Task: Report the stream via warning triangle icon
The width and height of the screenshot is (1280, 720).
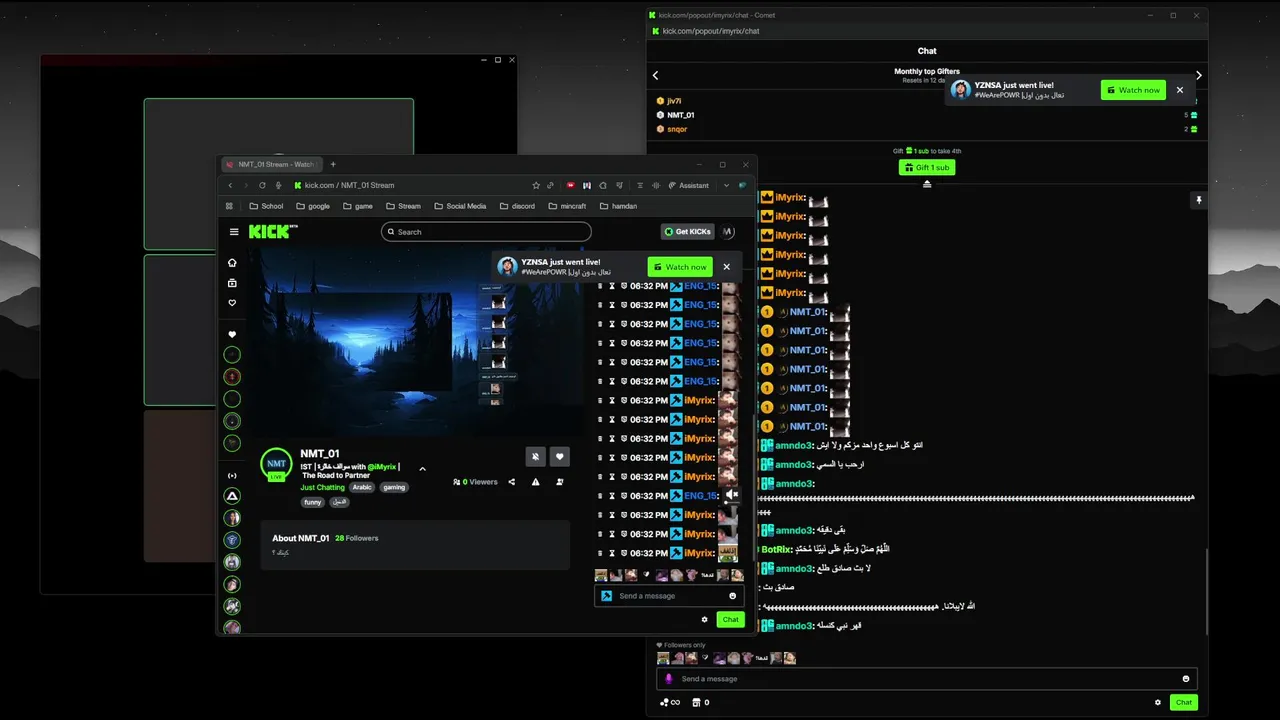Action: [x=536, y=482]
